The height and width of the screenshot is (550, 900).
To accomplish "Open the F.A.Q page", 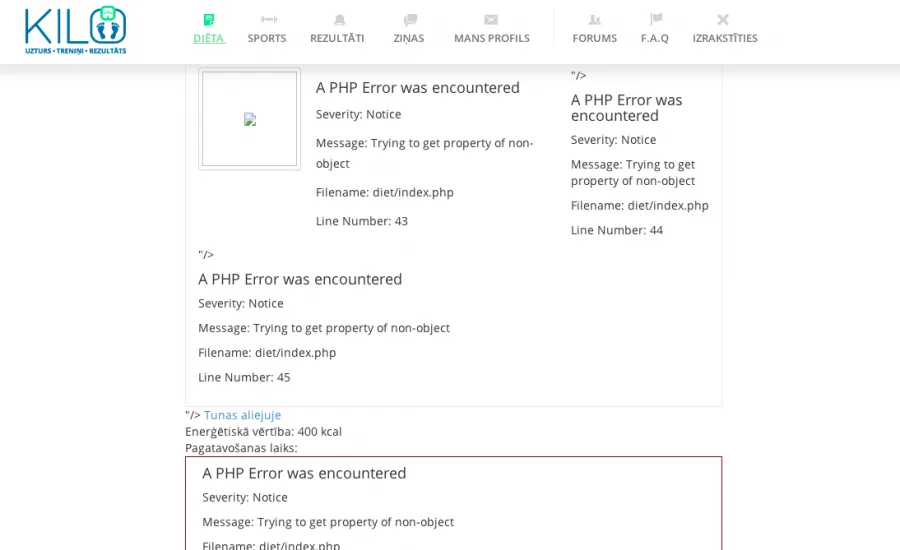I will pyautogui.click(x=655, y=38).
